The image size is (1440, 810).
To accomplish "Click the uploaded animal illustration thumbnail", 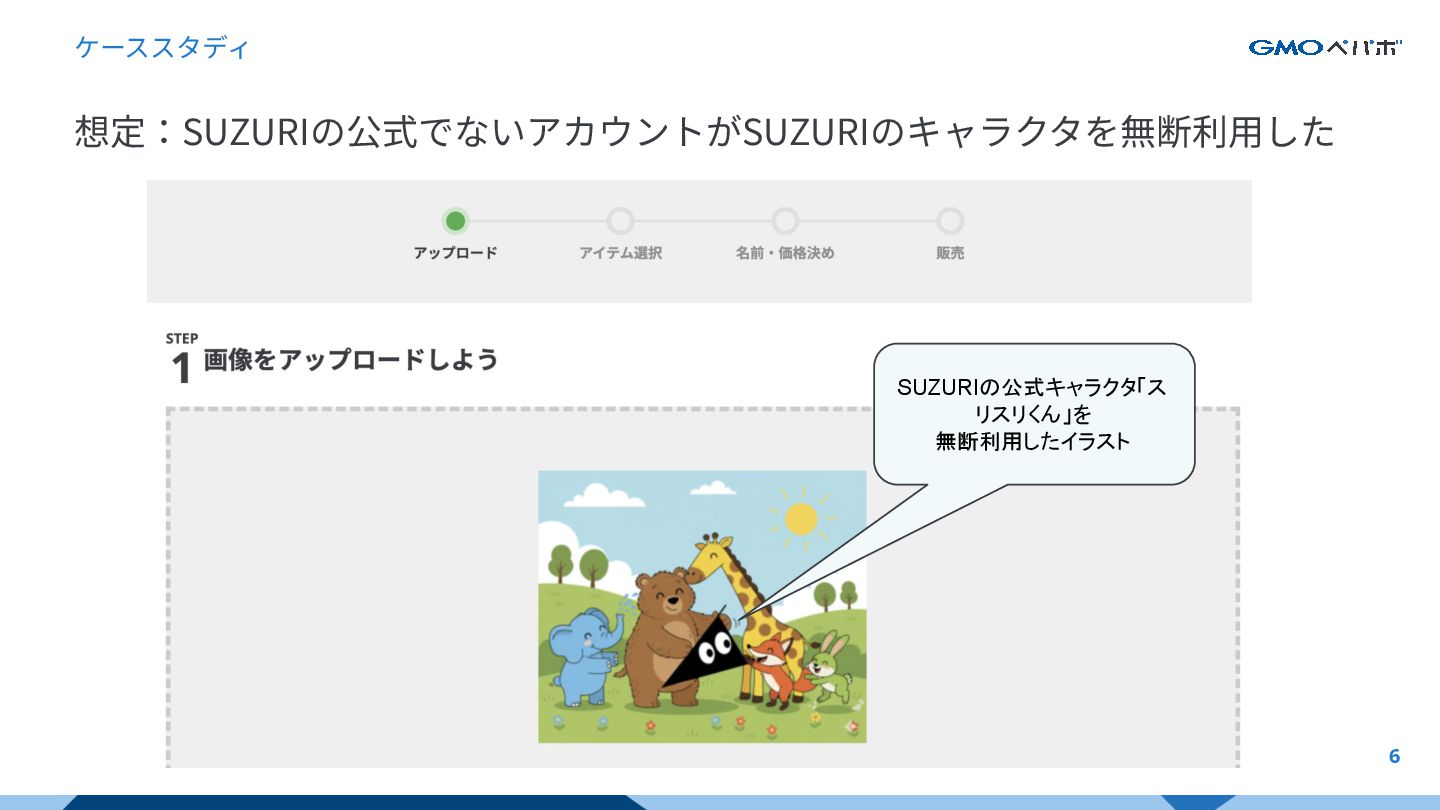I will tap(702, 607).
